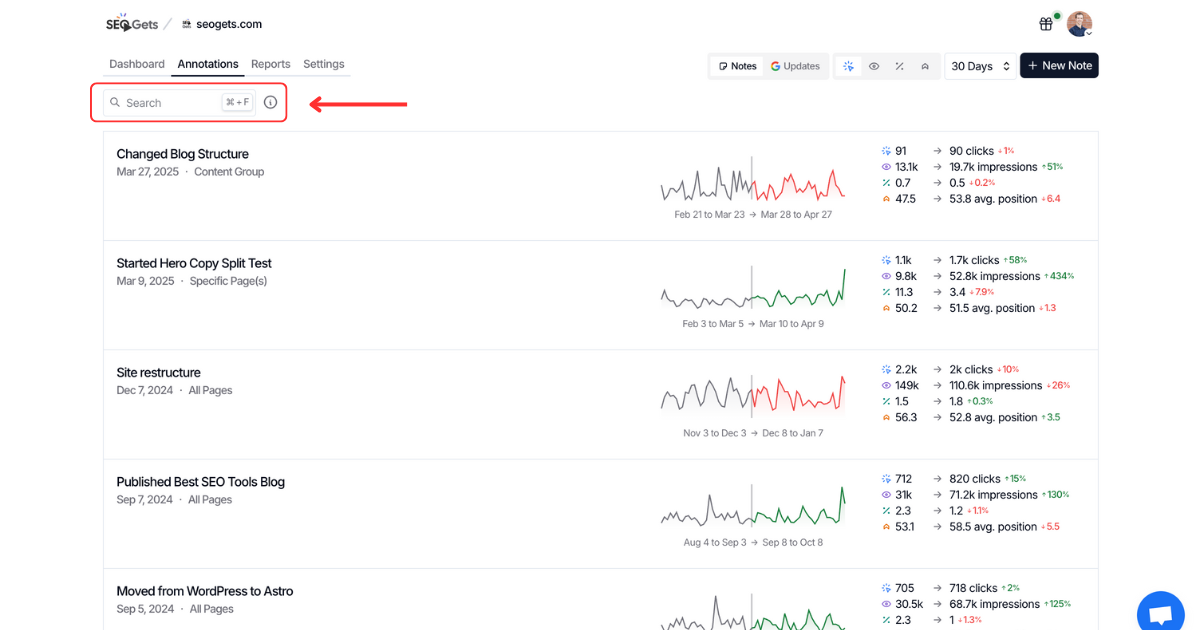Click the Site restructure trend chart
Screen dimensions: 1200x630
pyautogui.click(x=752, y=397)
